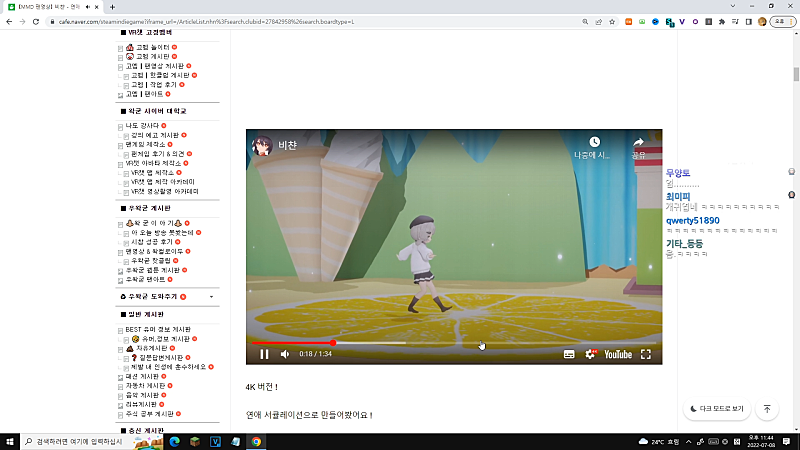Expand 우왁굳 도와주기 dropdown arrow
Screen dimensions: 800x450
click(211, 297)
